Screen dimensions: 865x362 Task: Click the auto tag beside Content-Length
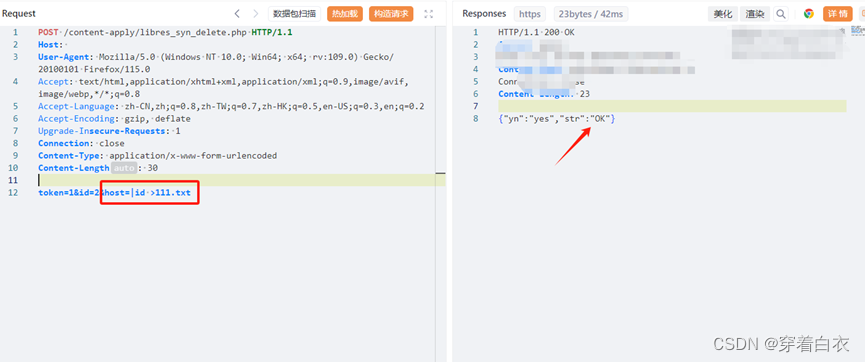point(124,168)
